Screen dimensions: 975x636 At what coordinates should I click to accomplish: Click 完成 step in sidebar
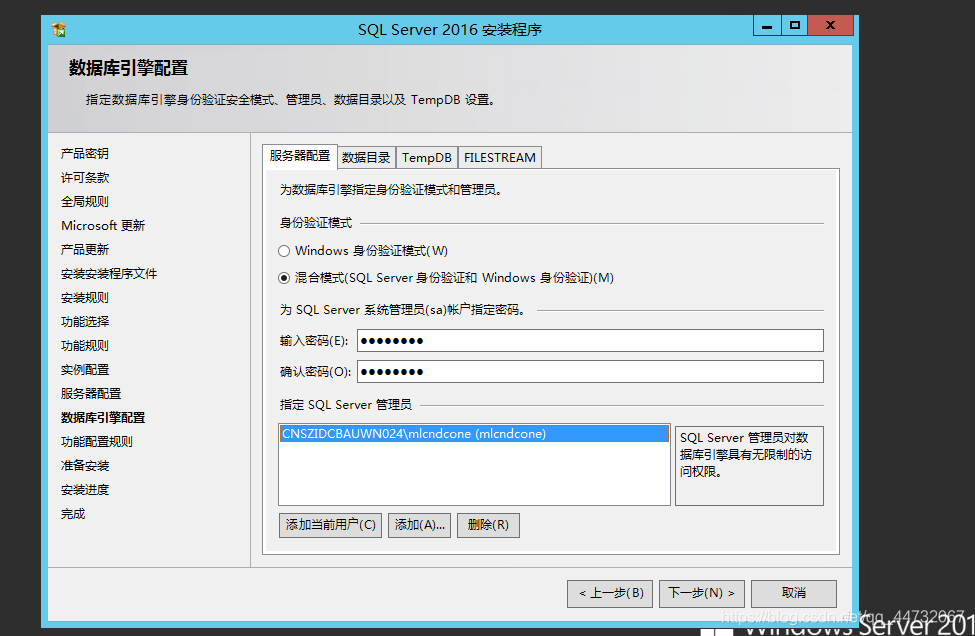tap(73, 514)
